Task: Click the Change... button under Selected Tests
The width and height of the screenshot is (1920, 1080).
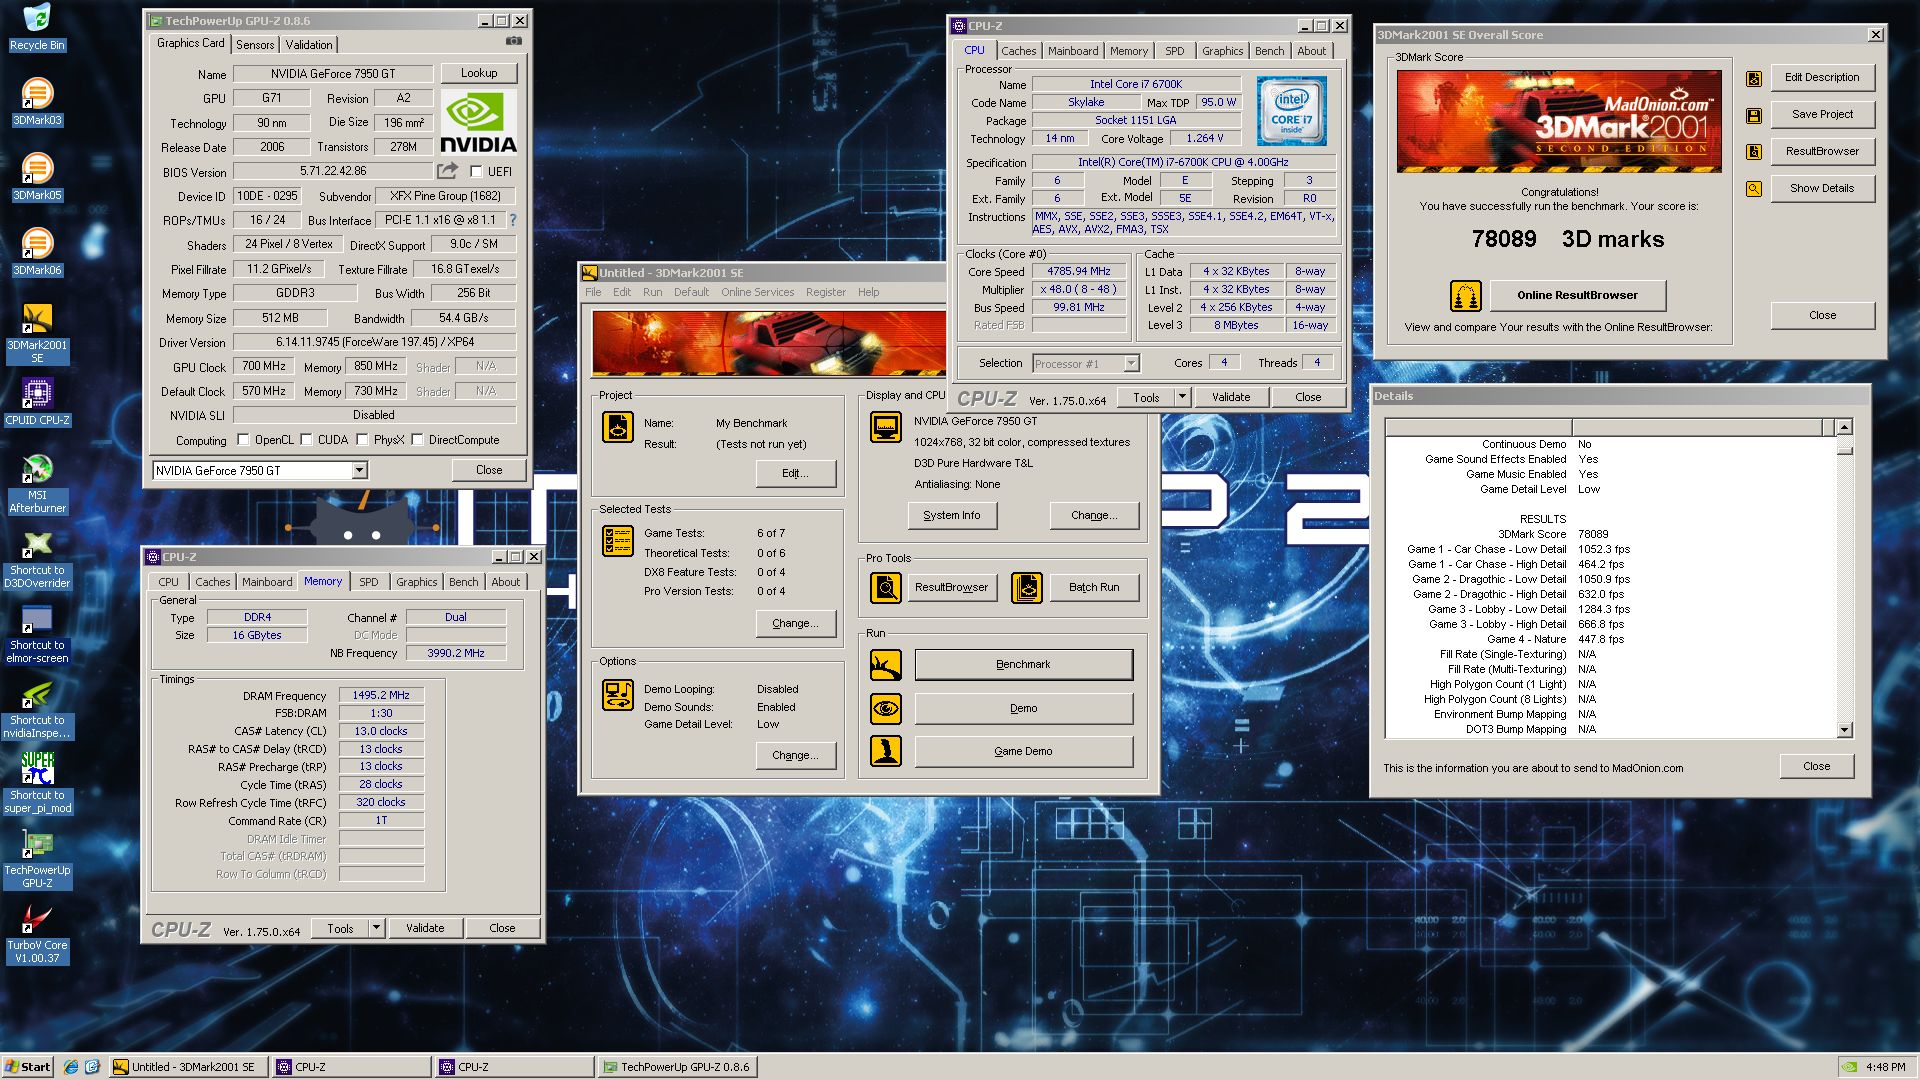Action: click(795, 623)
